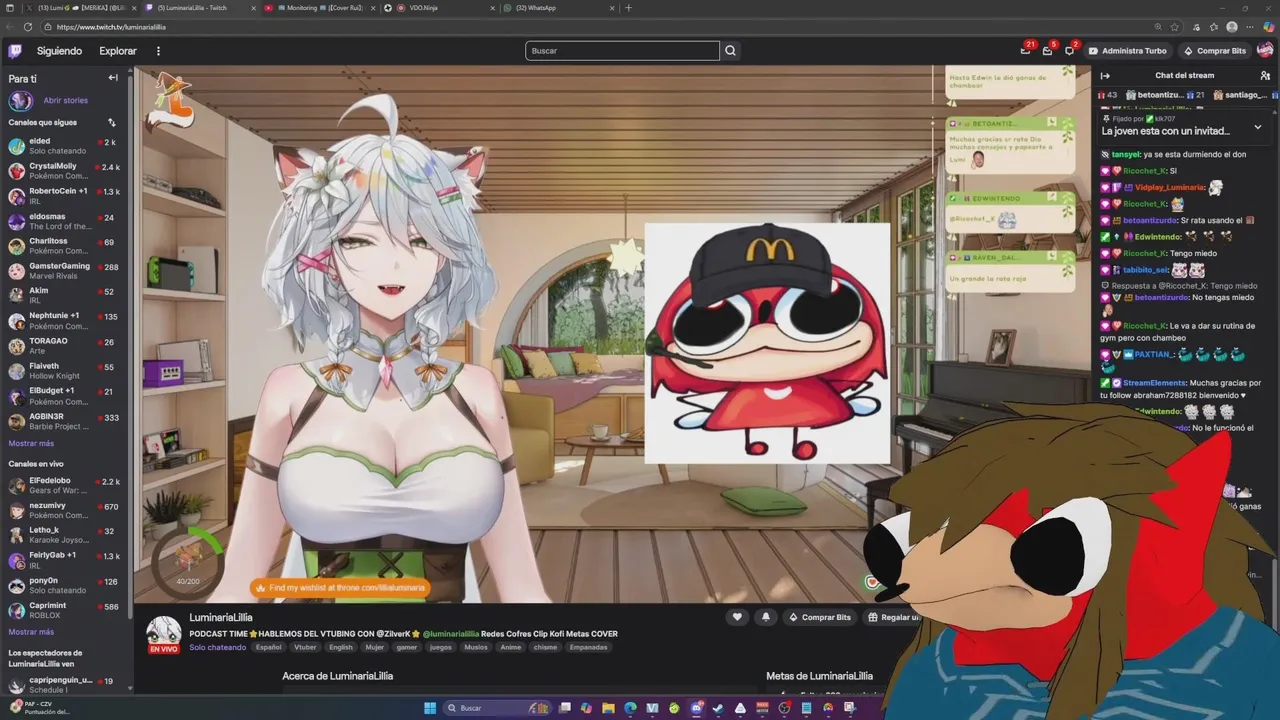Click Comprar Bits below the stream

coord(820,617)
